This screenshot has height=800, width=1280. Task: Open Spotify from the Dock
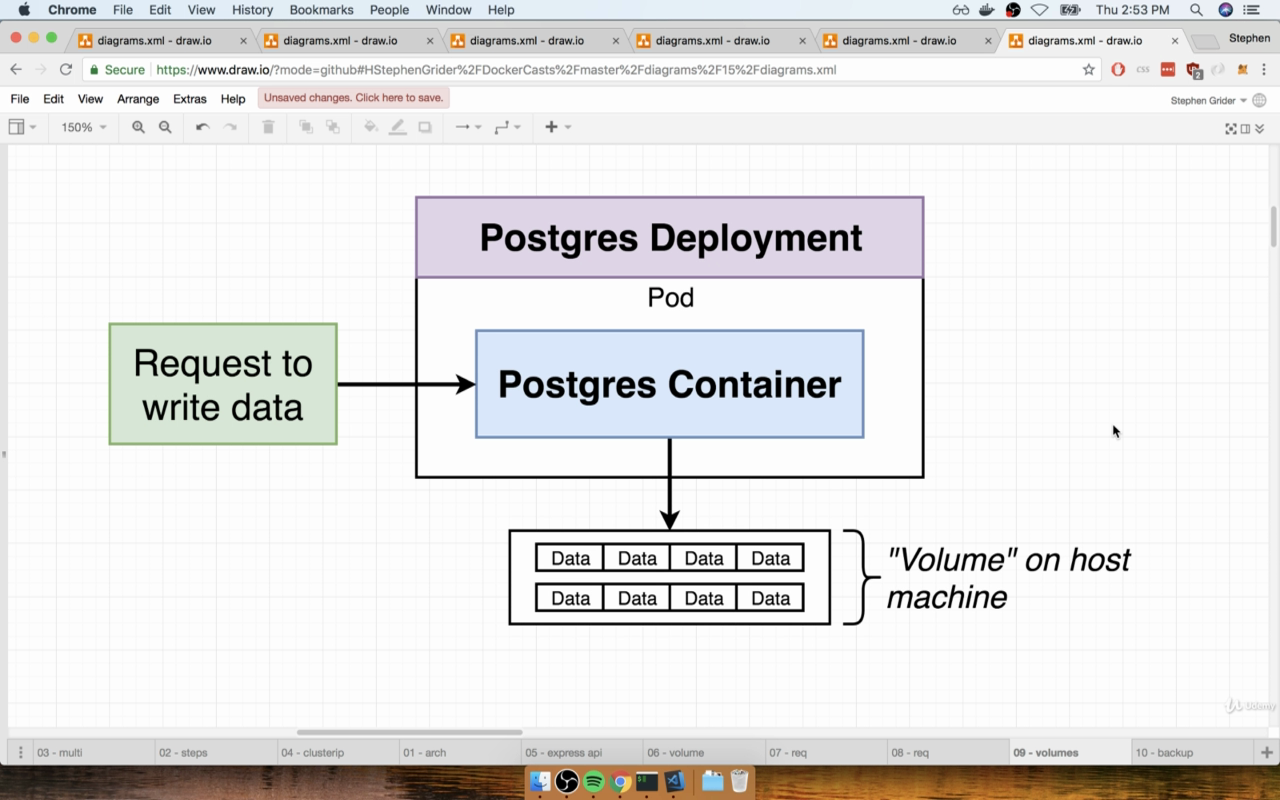coord(593,781)
